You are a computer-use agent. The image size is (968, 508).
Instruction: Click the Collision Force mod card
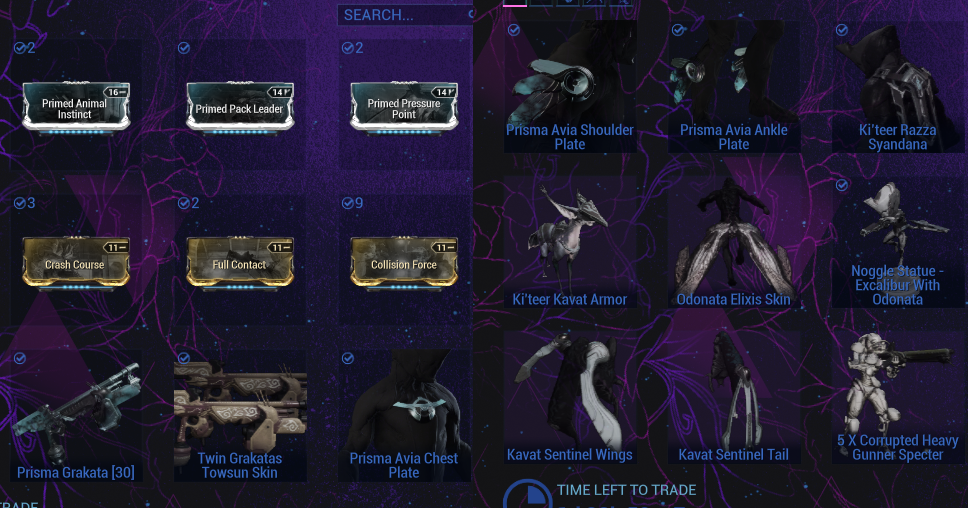(x=404, y=262)
